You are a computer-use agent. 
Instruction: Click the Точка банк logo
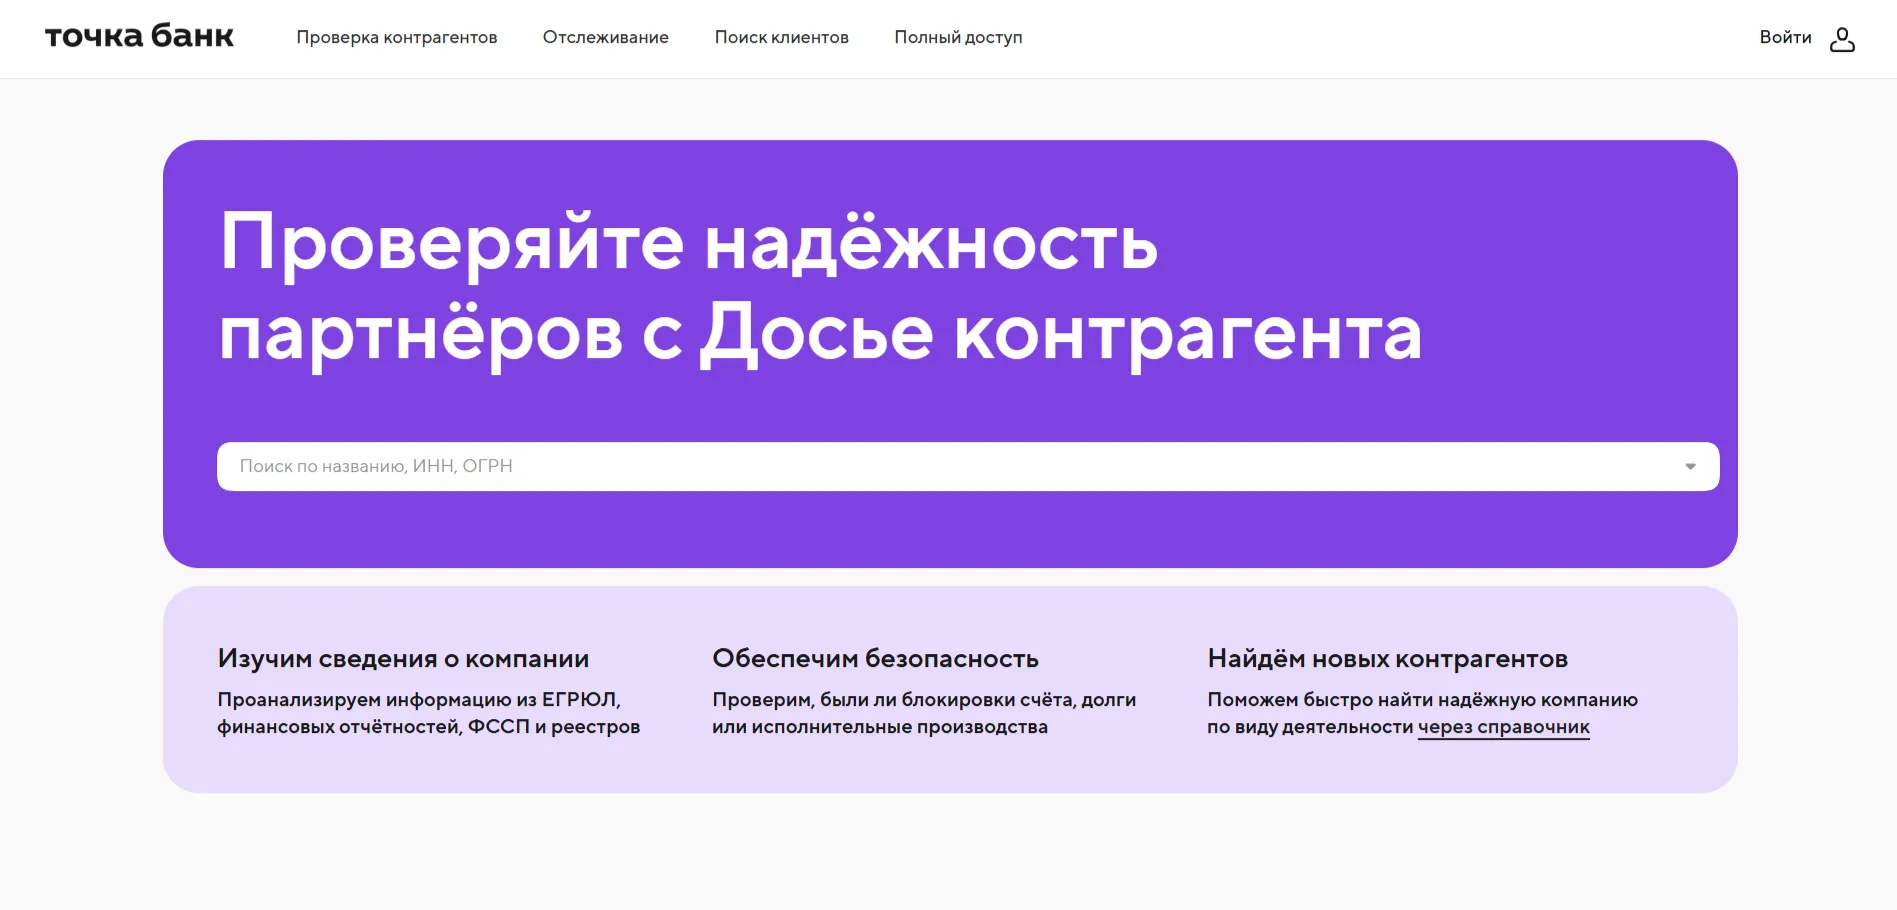[139, 37]
